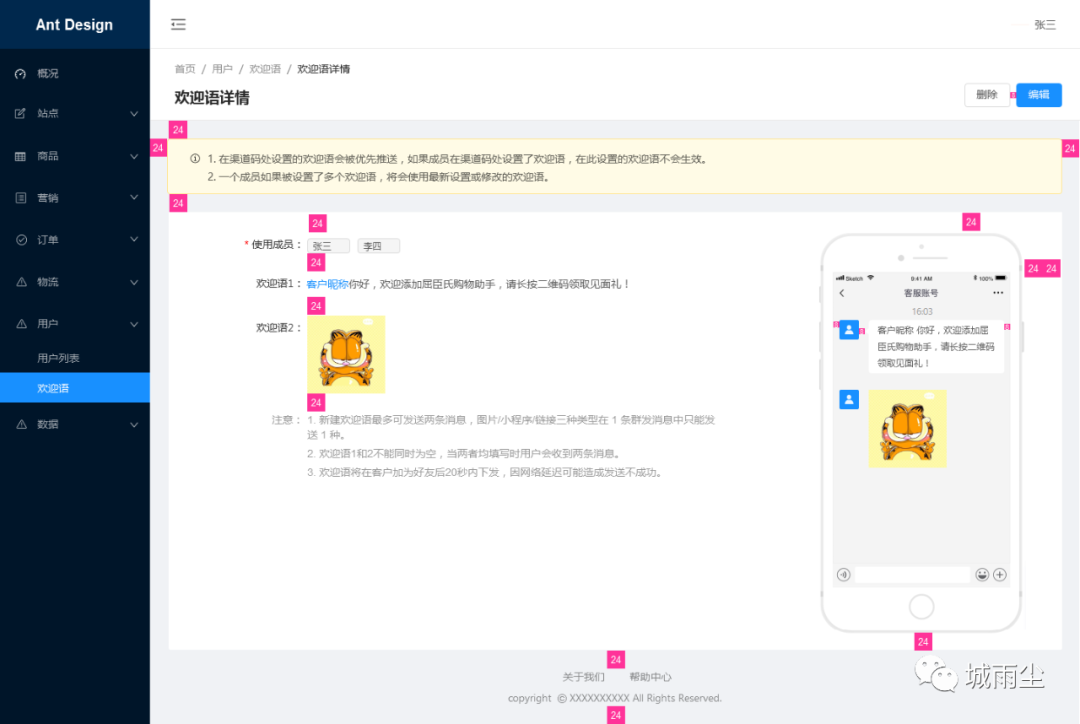Open the 关于我们 footer link

point(583,677)
